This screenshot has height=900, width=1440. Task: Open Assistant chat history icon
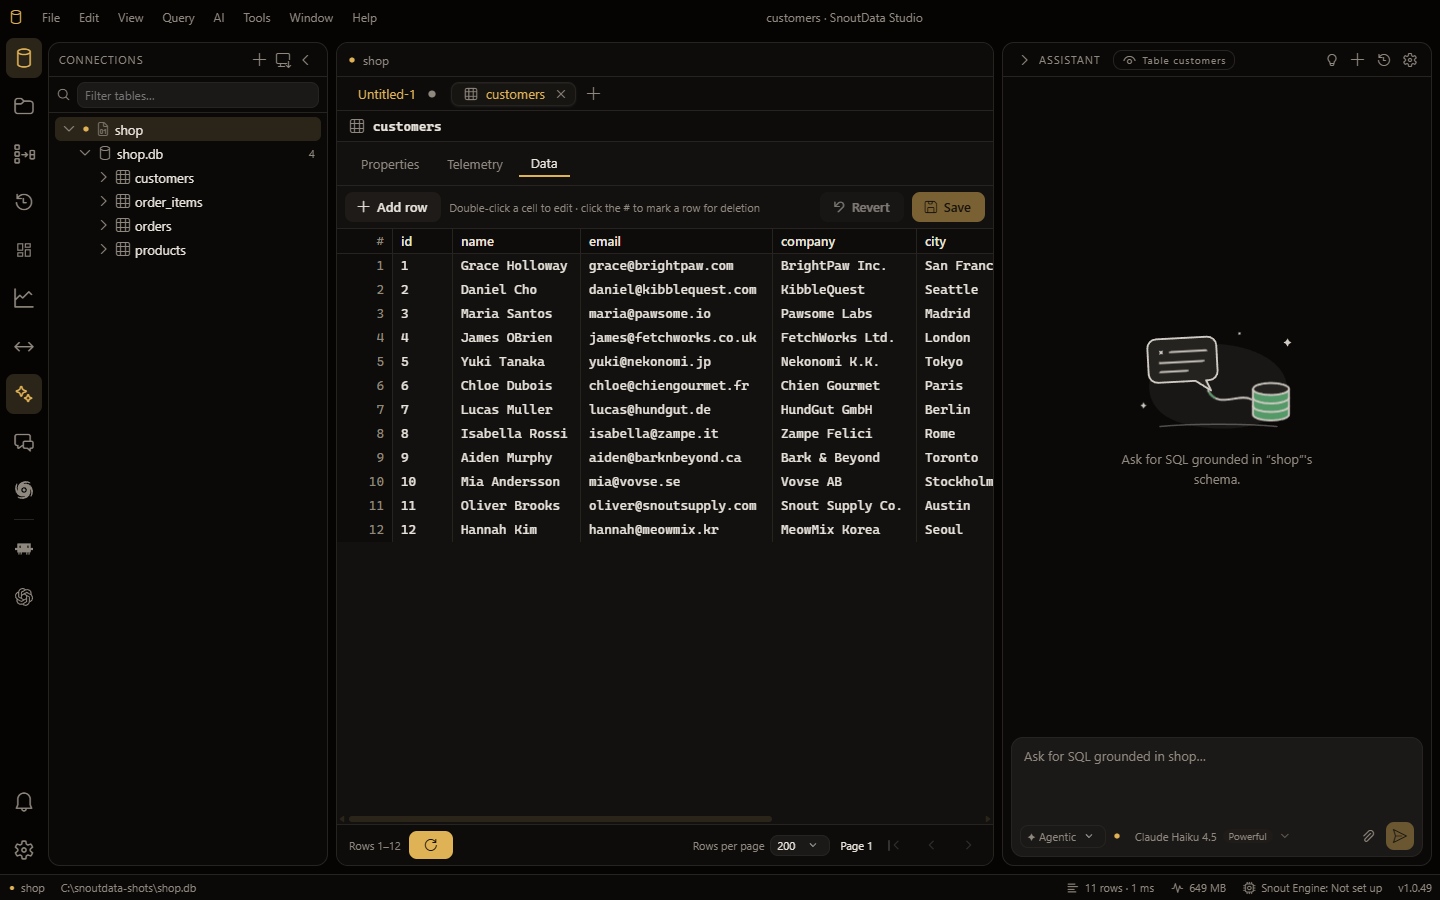[1384, 60]
